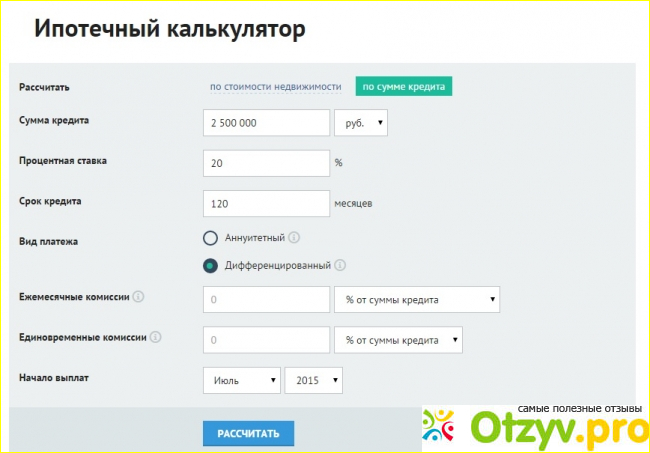
Task: Focus the Сумма кредита input field
Action: coord(265,122)
